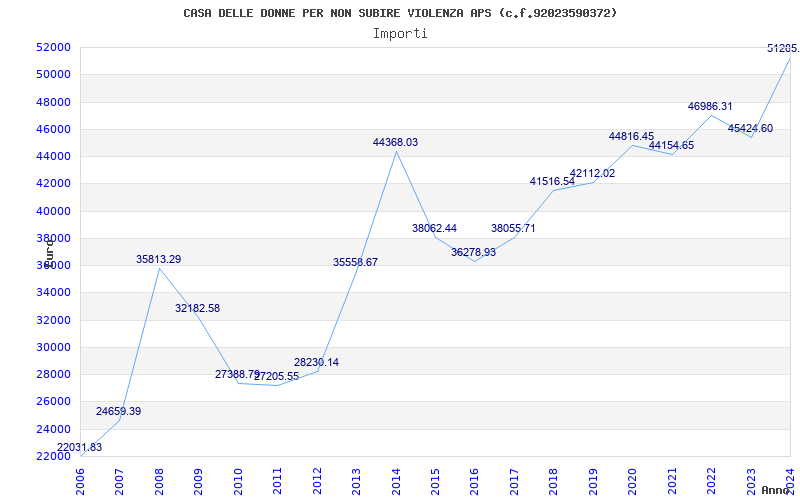Click the x-axis year label 2008
The height and width of the screenshot is (500, 800).
[x=159, y=482]
